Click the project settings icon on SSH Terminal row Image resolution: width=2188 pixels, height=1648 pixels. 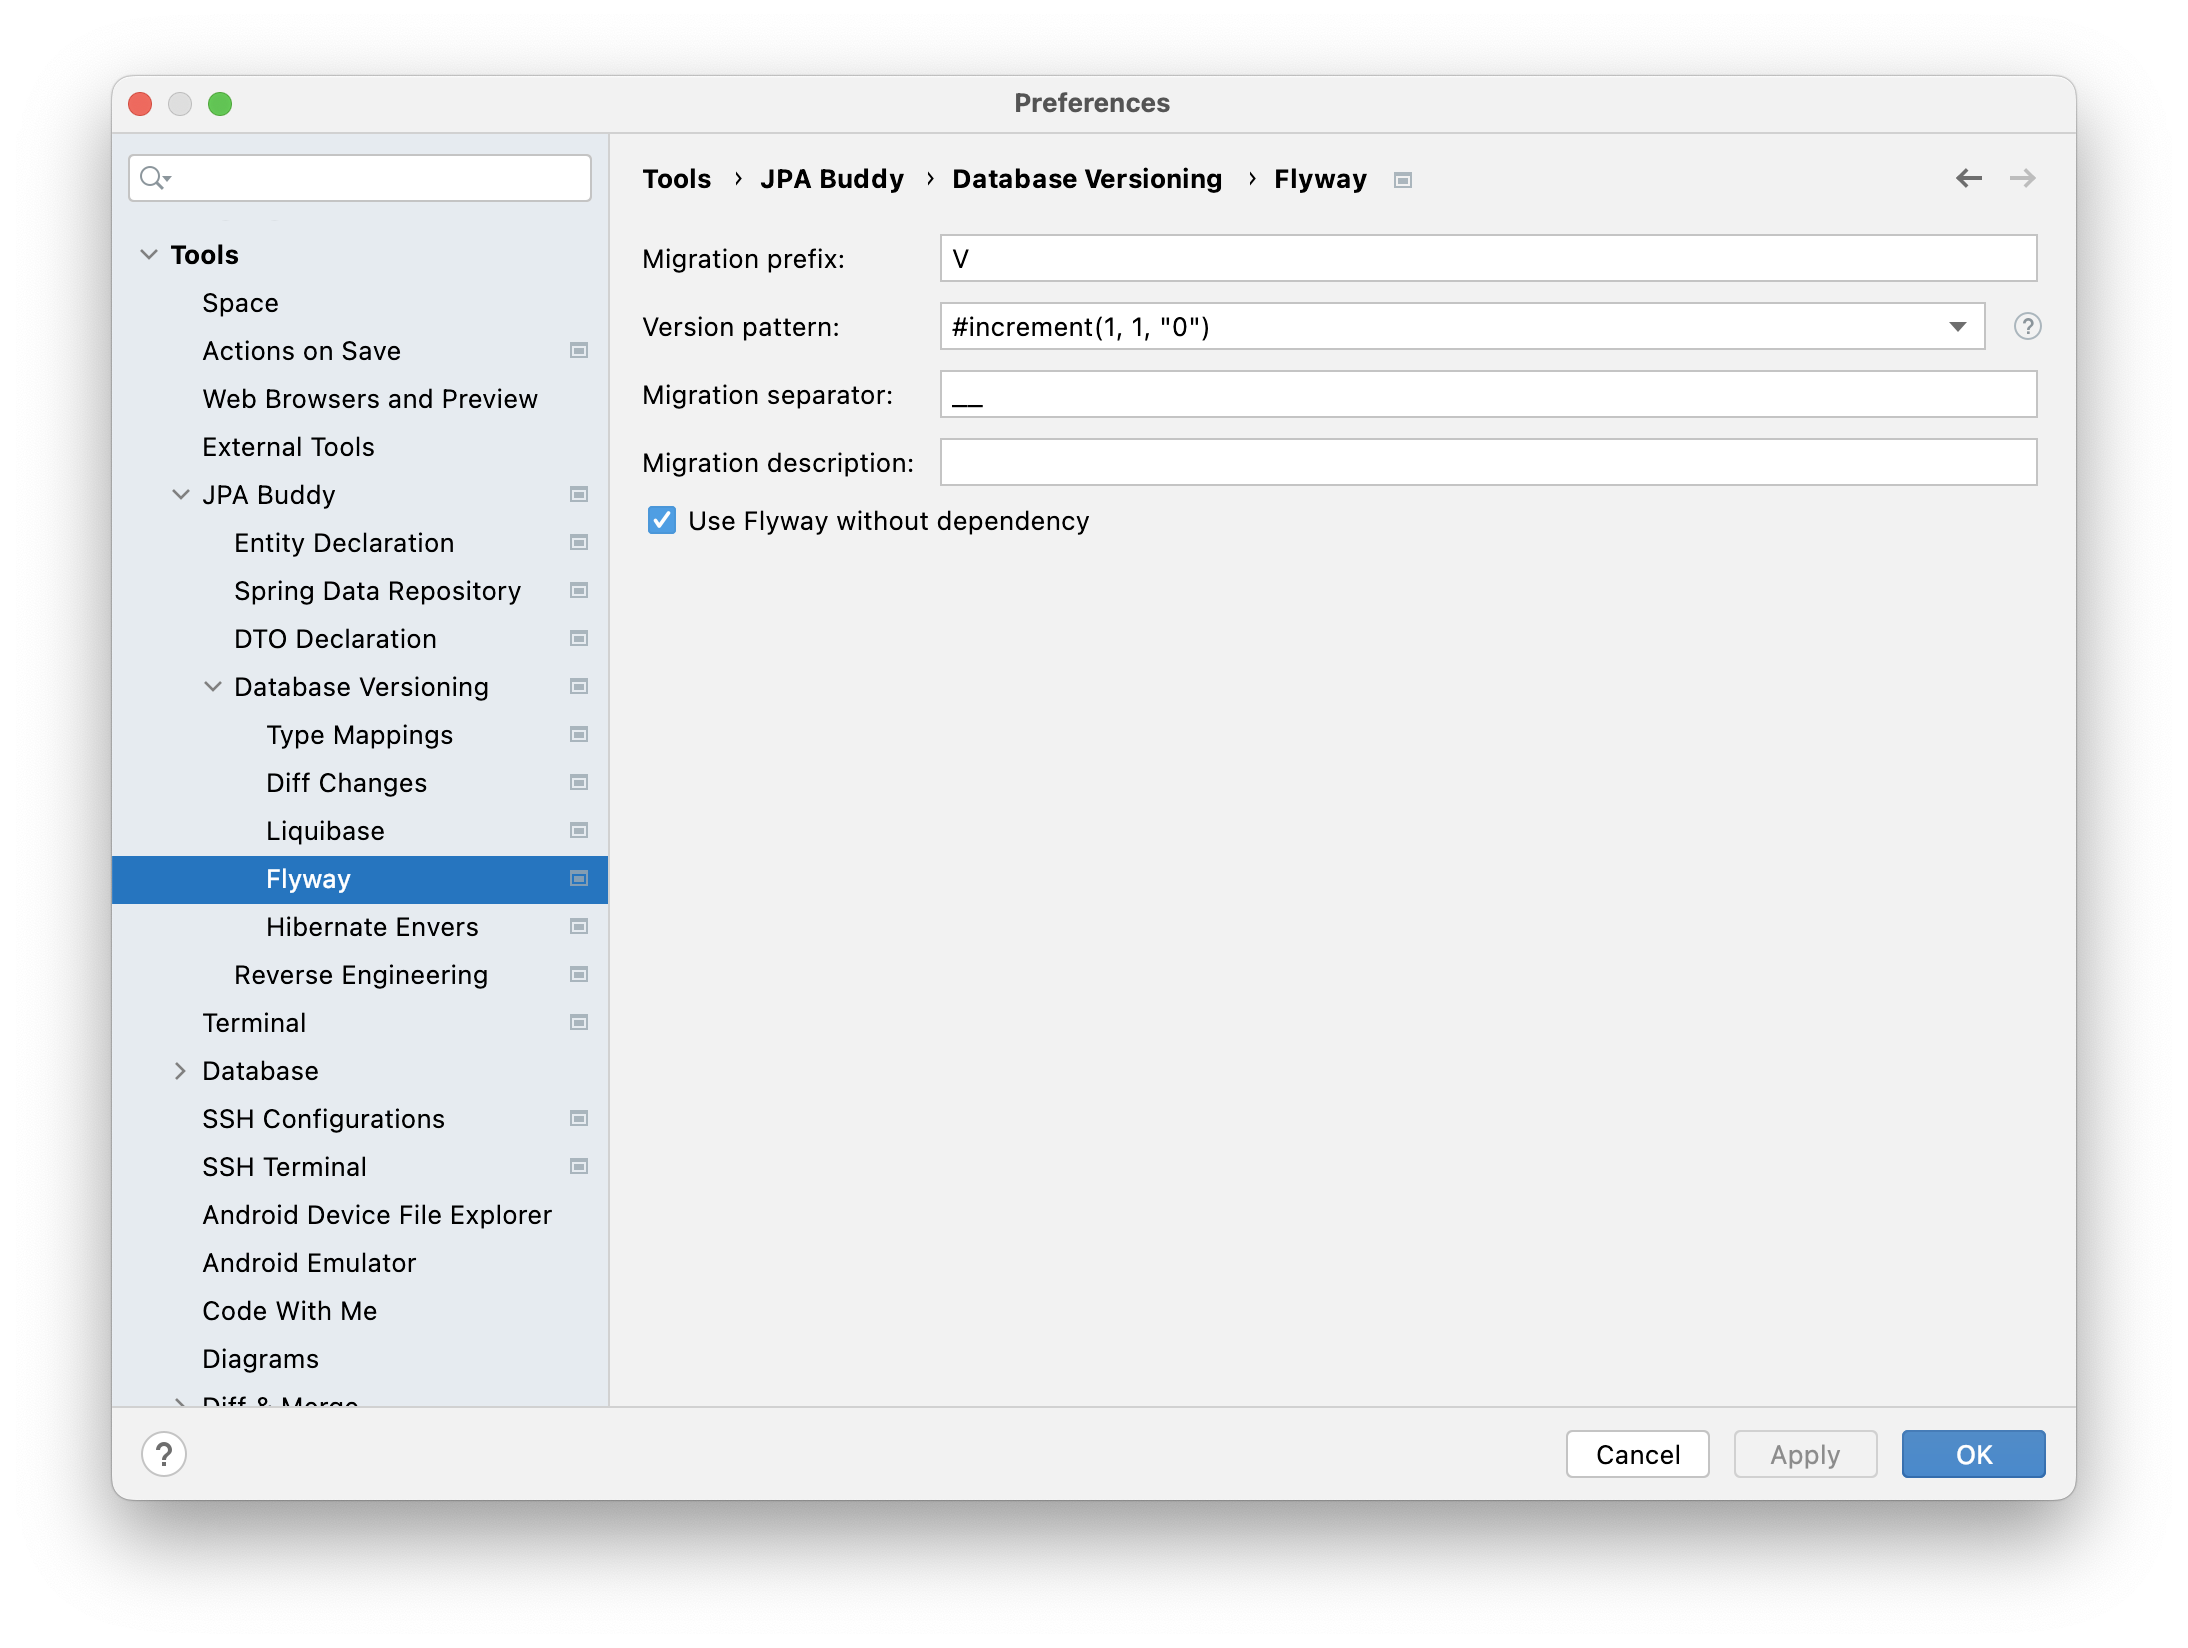point(579,1166)
